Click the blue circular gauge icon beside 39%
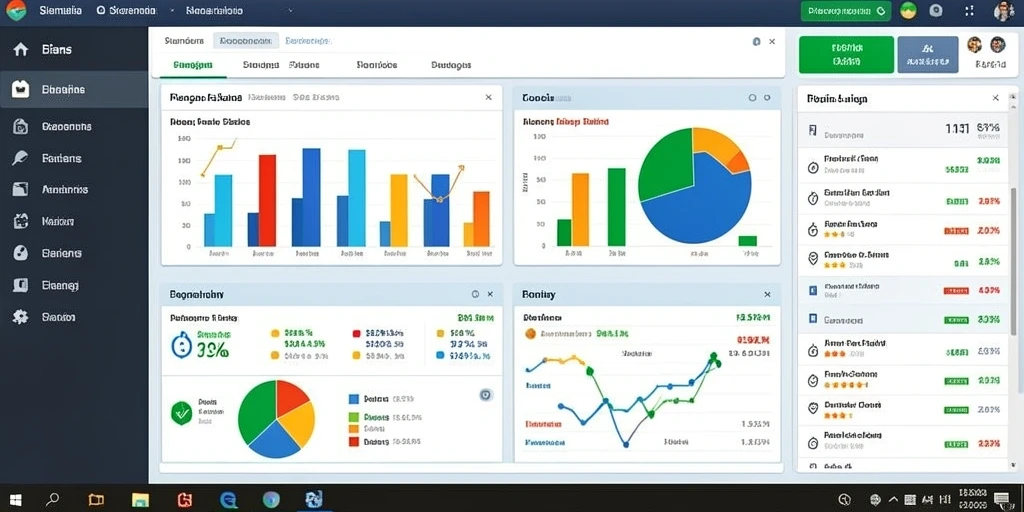Viewport: 1024px width, 512px height. point(181,345)
